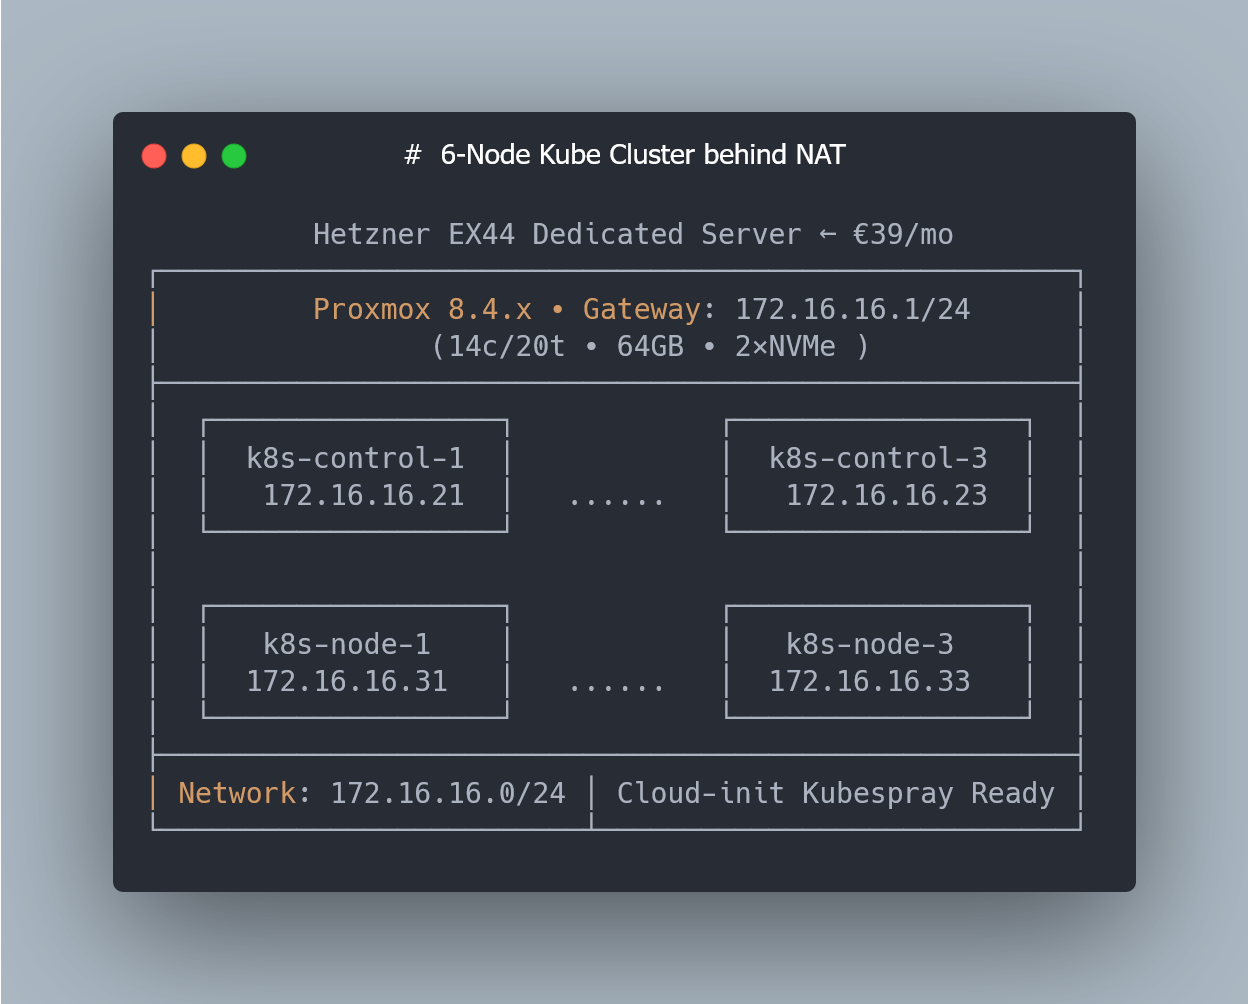The image size is (1248, 1004).
Task: Select the k8s-control-1 node name
Action: 355,458
